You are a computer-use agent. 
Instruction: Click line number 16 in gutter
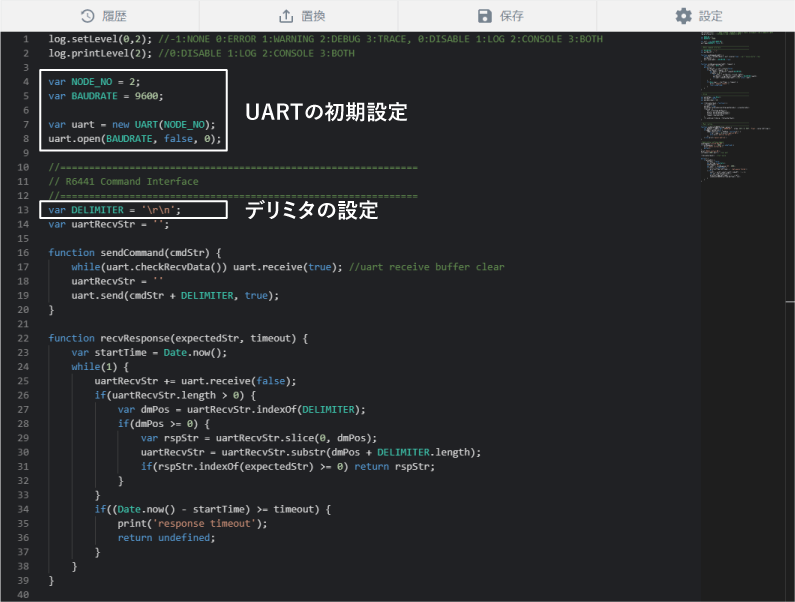click(23, 253)
